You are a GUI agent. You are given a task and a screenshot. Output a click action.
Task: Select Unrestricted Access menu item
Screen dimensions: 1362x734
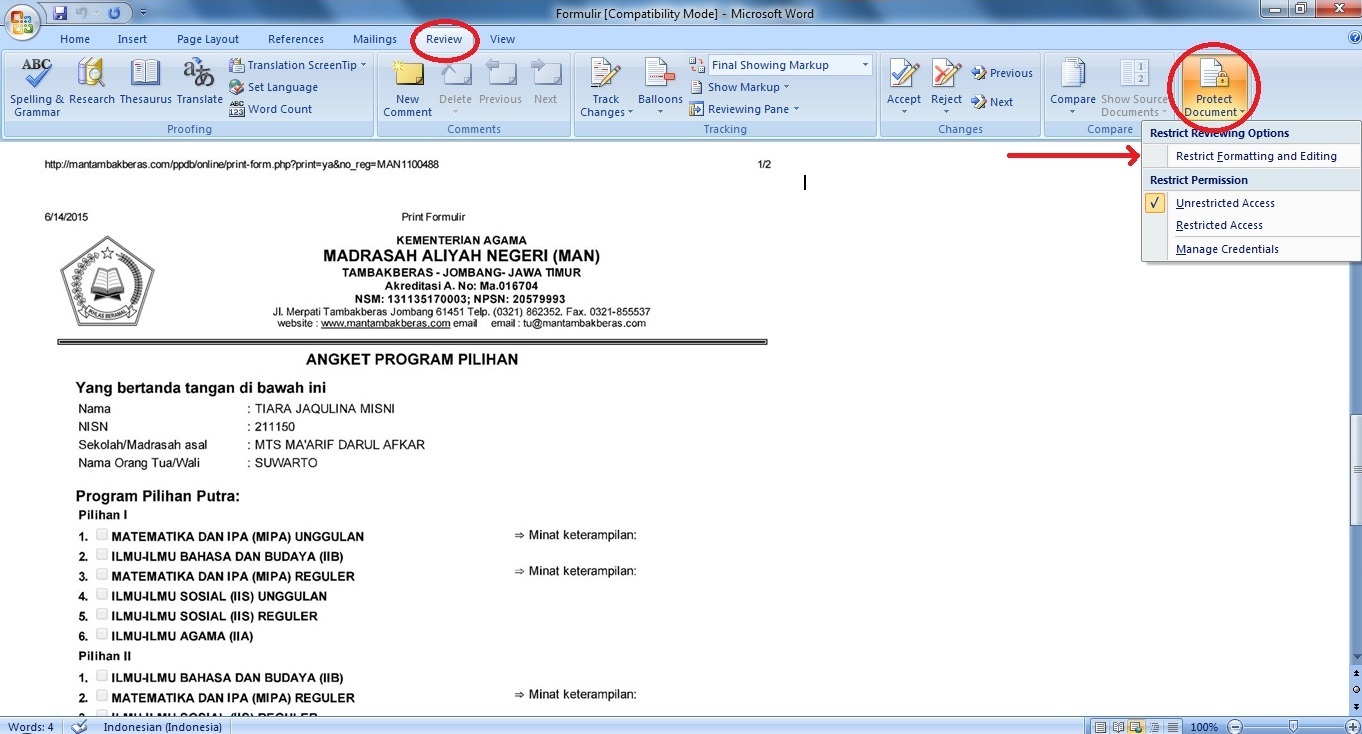click(x=1251, y=203)
